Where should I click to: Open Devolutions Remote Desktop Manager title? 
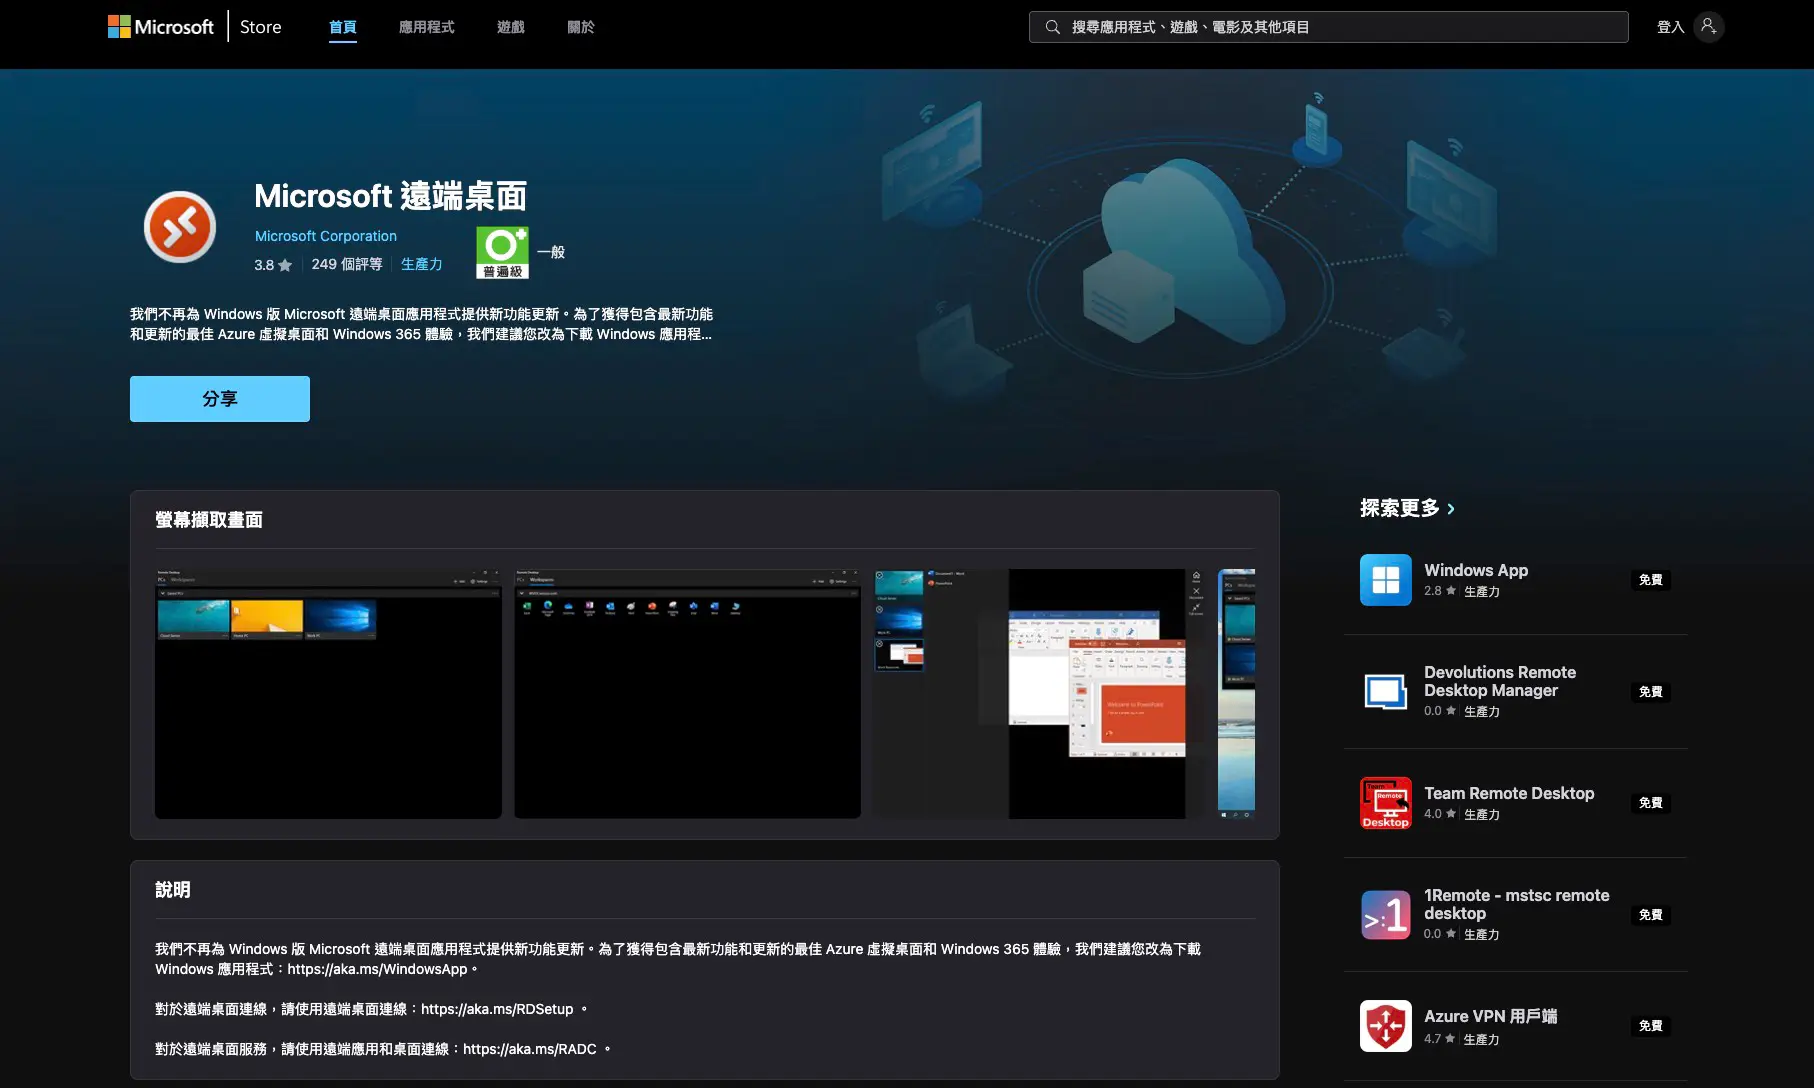(1500, 681)
